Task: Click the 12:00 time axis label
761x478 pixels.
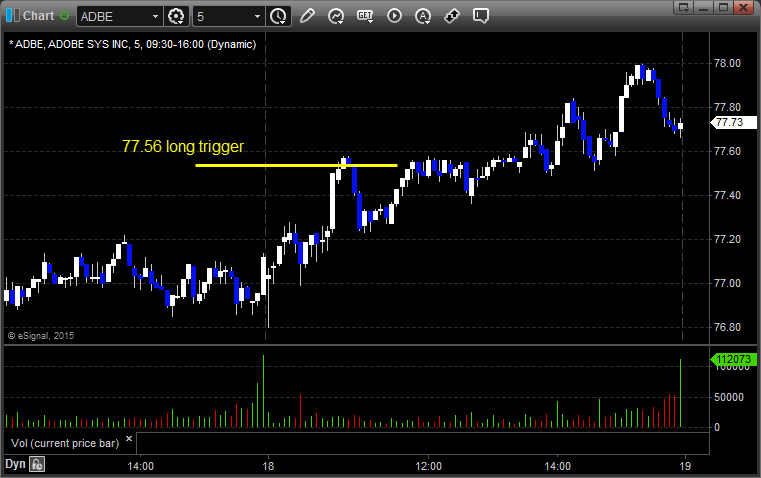Action: (x=429, y=466)
